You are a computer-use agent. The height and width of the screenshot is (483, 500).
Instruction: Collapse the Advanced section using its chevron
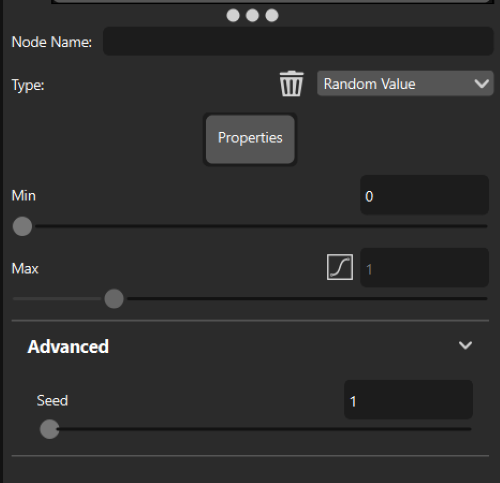click(x=465, y=345)
